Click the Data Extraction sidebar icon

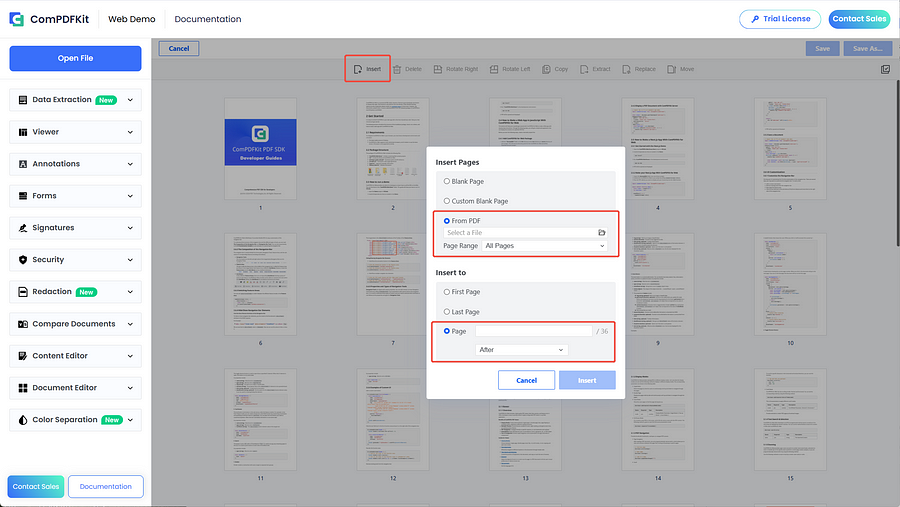(x=23, y=100)
